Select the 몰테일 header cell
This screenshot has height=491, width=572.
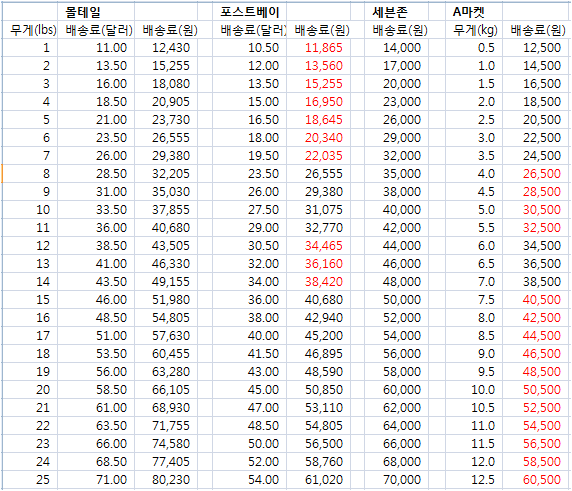click(96, 12)
